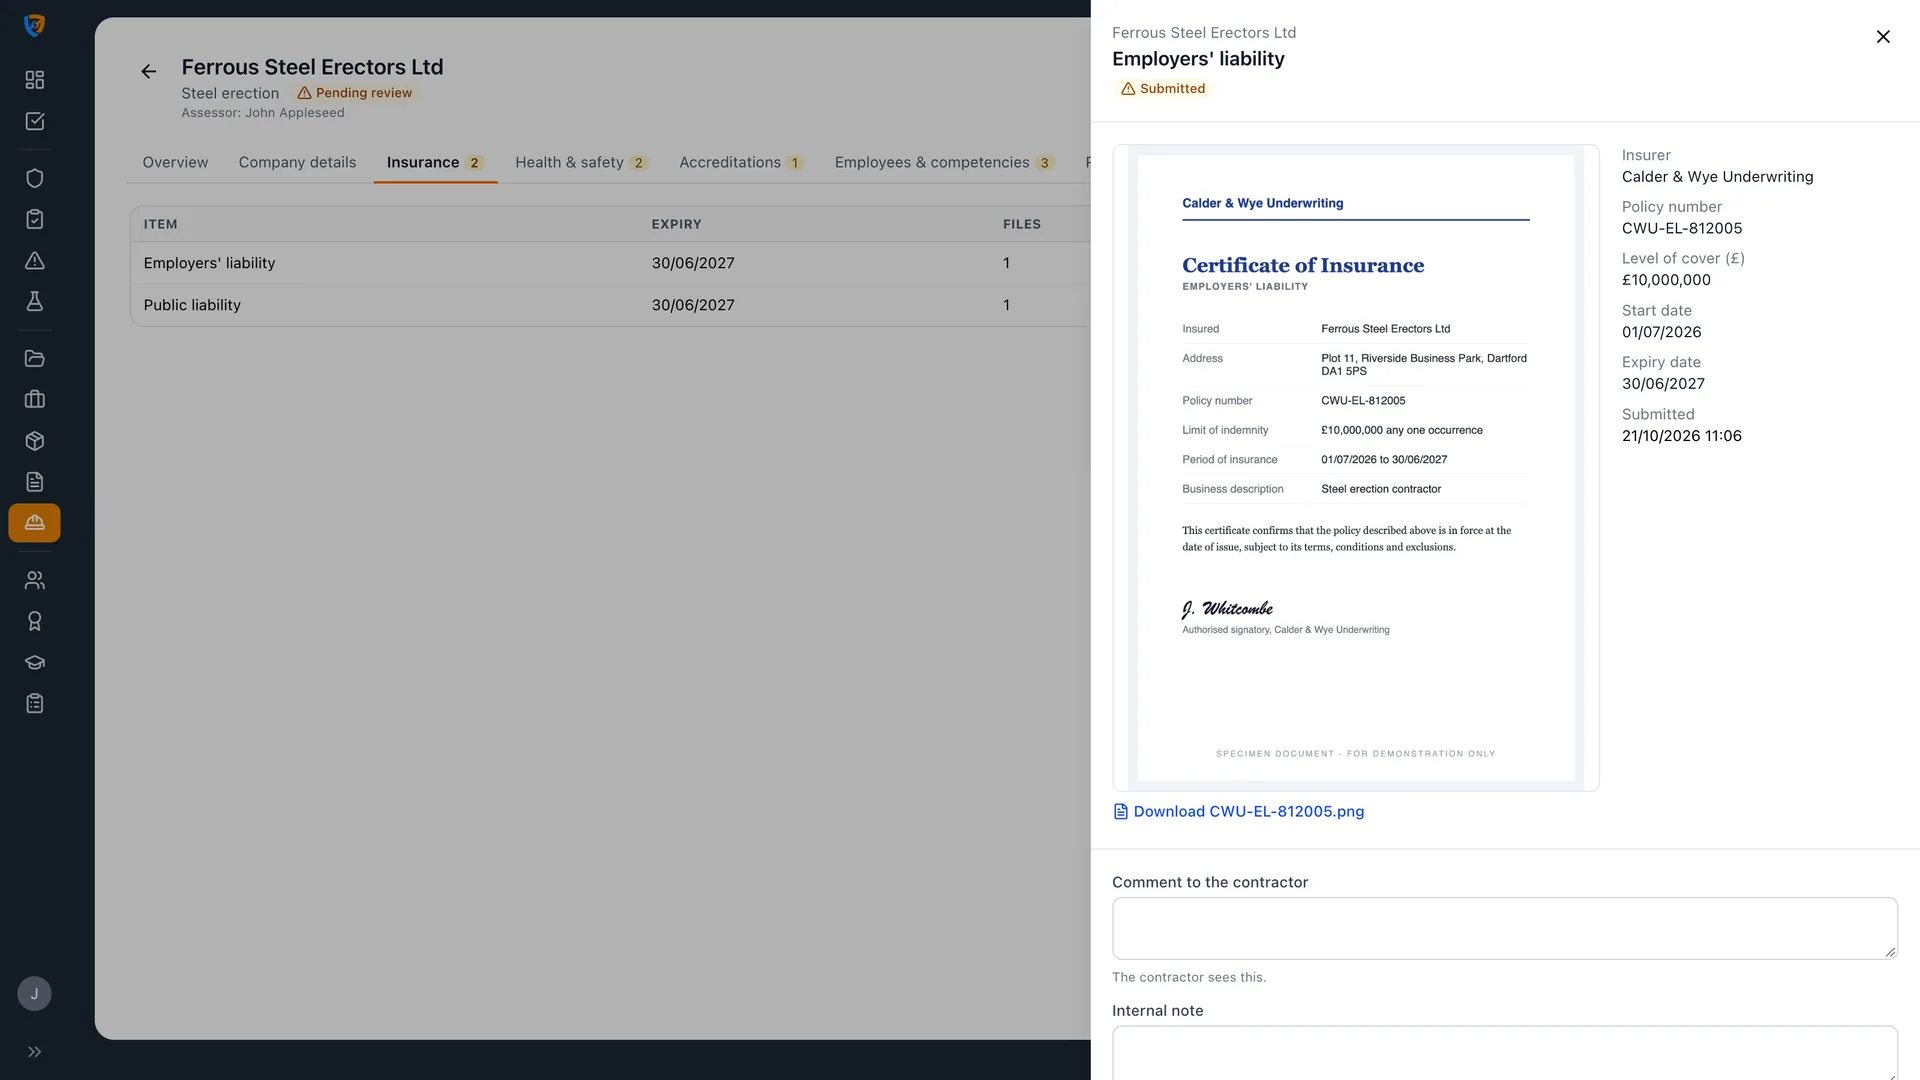Open Employees & competencies tab

click(x=944, y=162)
